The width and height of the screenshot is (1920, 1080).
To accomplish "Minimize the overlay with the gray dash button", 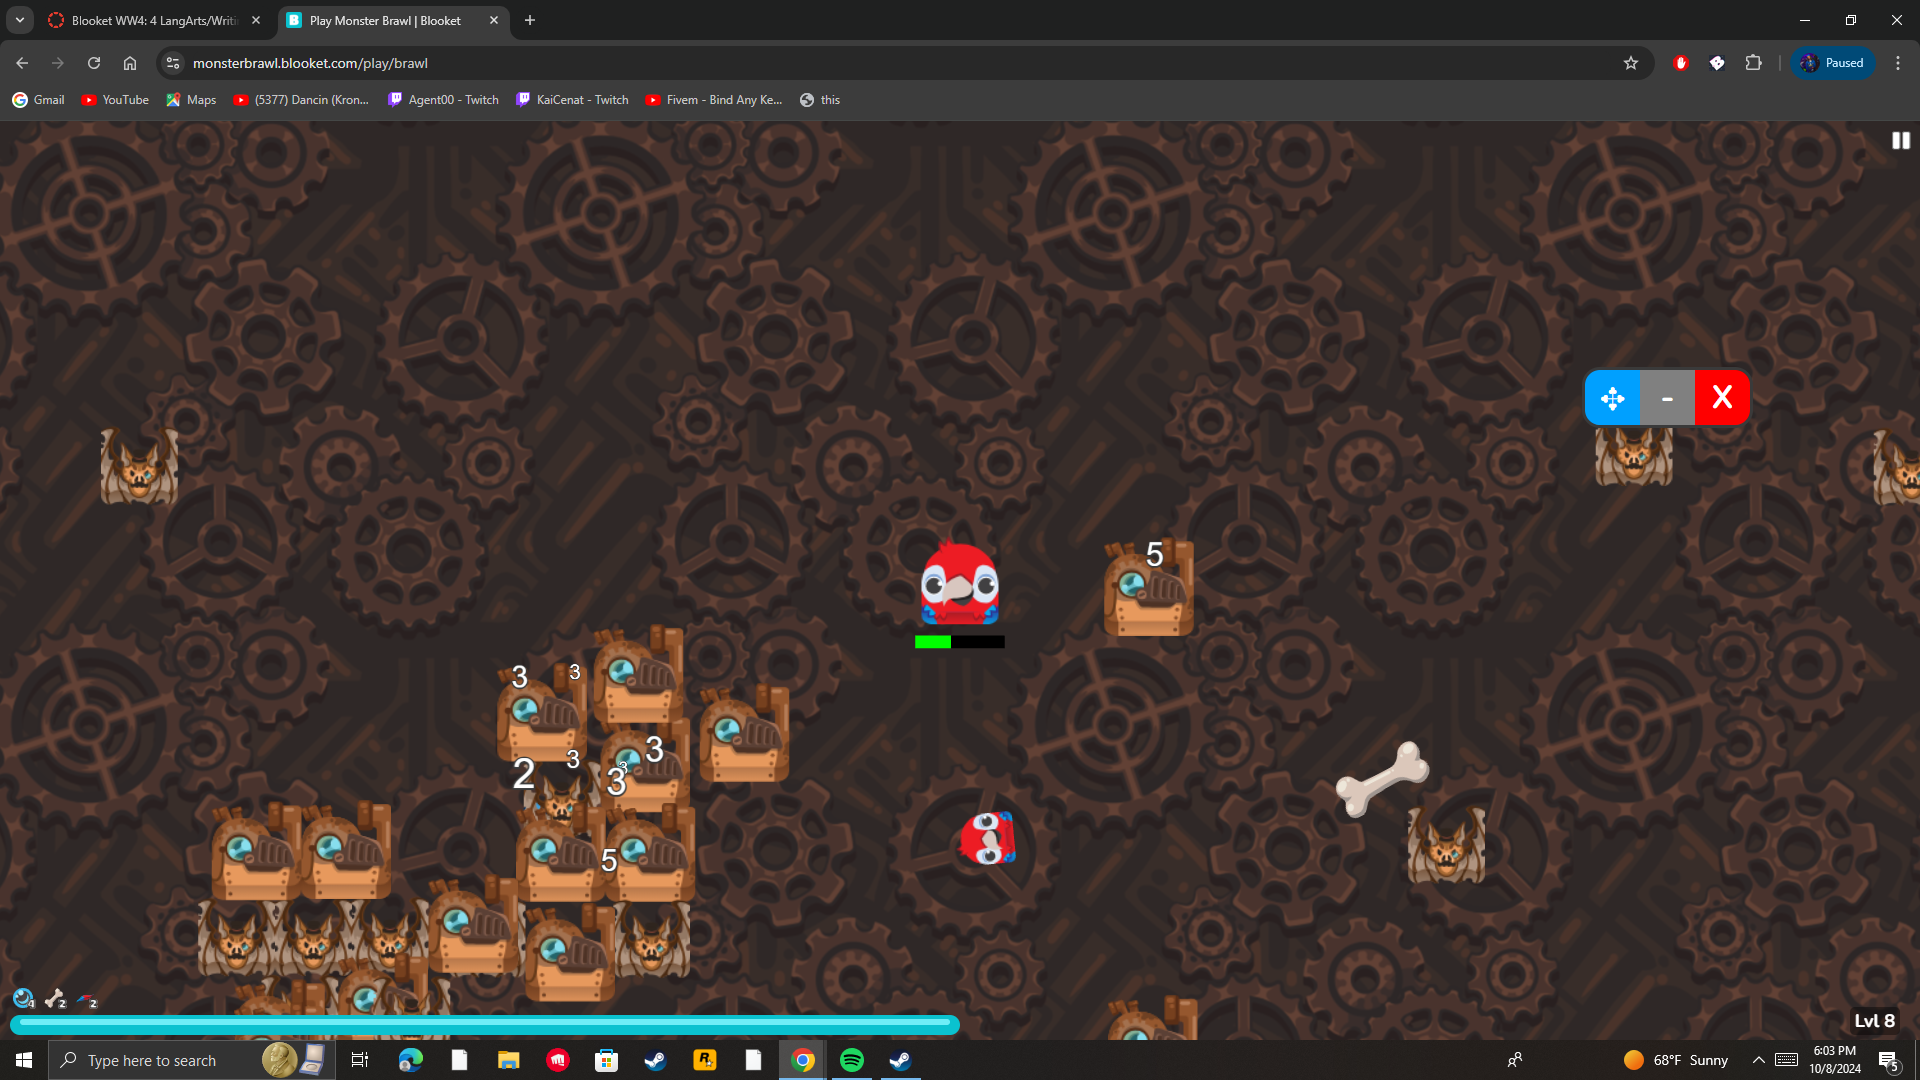I will [1667, 398].
